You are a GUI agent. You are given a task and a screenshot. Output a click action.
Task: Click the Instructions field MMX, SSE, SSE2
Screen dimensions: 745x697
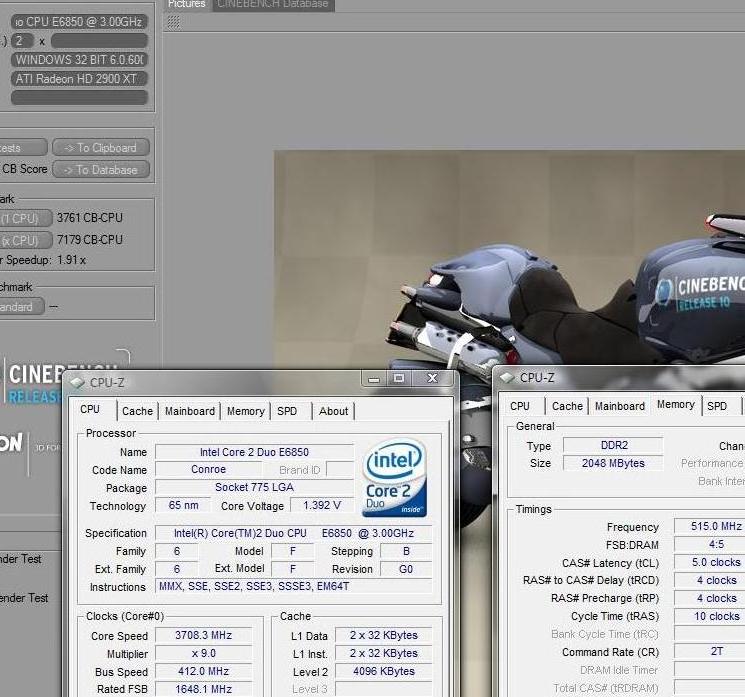[x=294, y=586]
